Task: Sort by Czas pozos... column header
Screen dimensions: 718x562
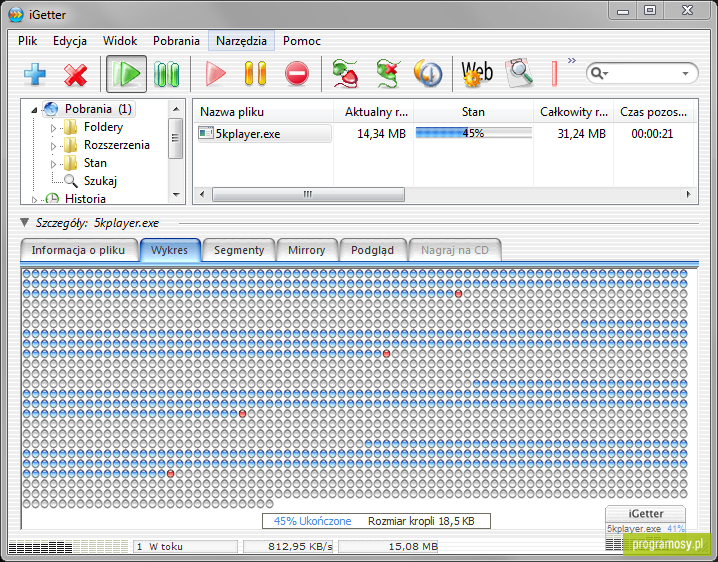Action: 653,112
